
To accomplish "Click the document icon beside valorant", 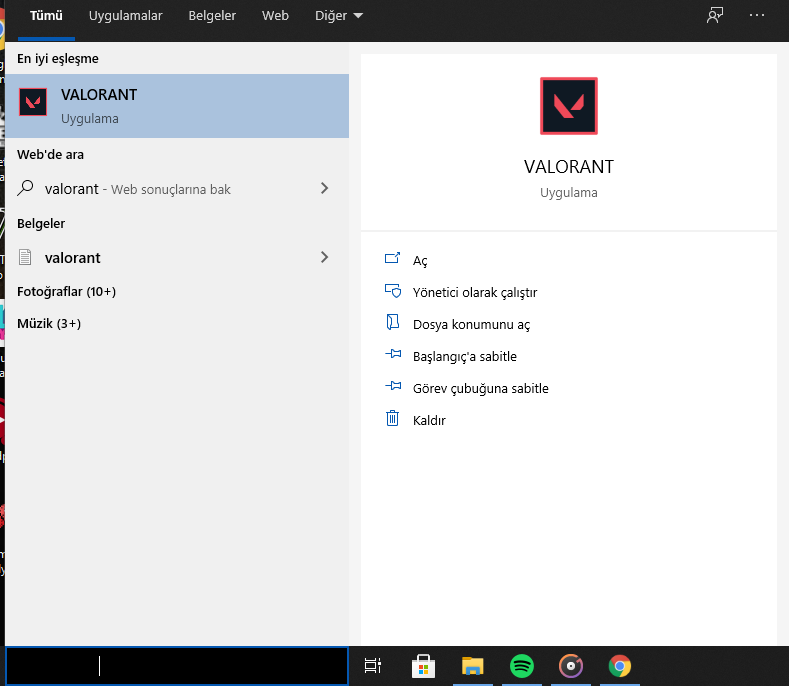I will coord(25,257).
